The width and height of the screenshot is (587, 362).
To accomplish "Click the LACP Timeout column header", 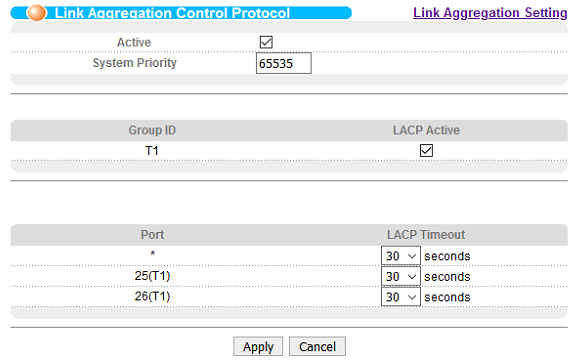I will click(x=426, y=235).
